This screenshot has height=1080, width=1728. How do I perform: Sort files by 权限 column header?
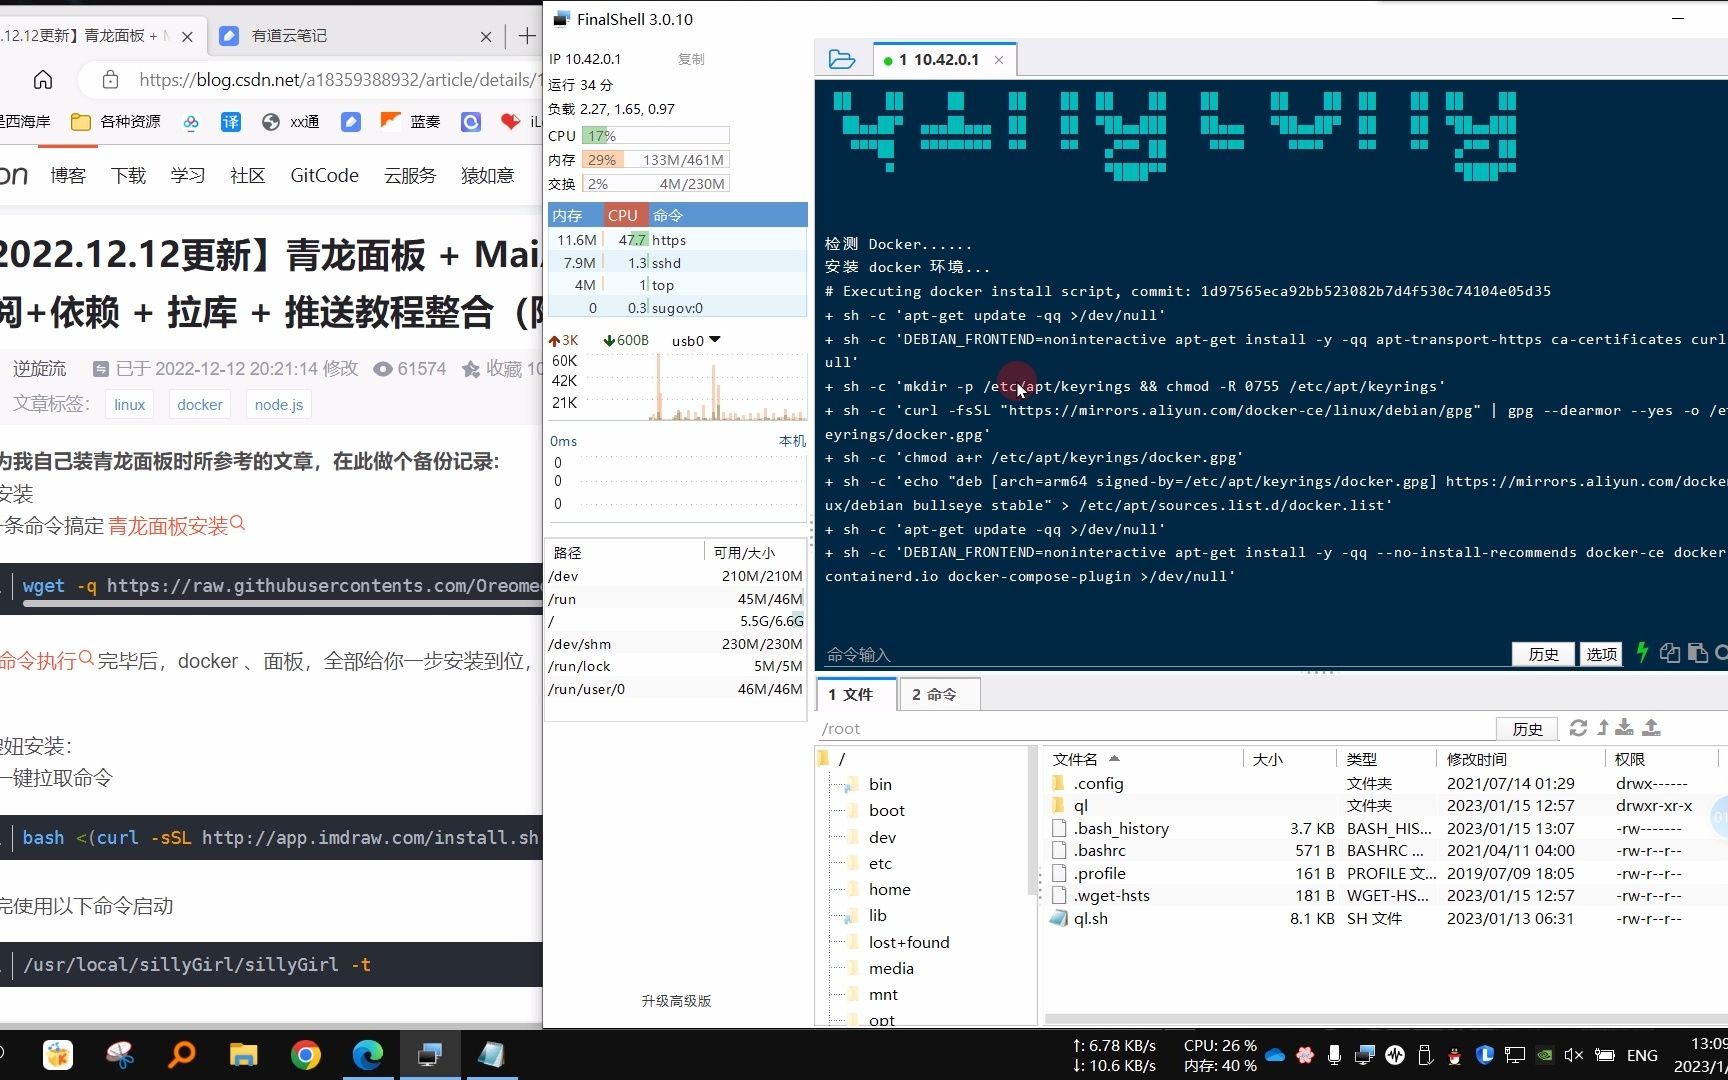click(x=1660, y=759)
